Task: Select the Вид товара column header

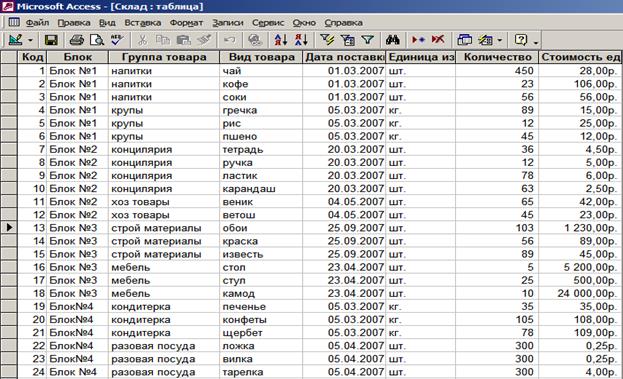Action: pyautogui.click(x=261, y=57)
